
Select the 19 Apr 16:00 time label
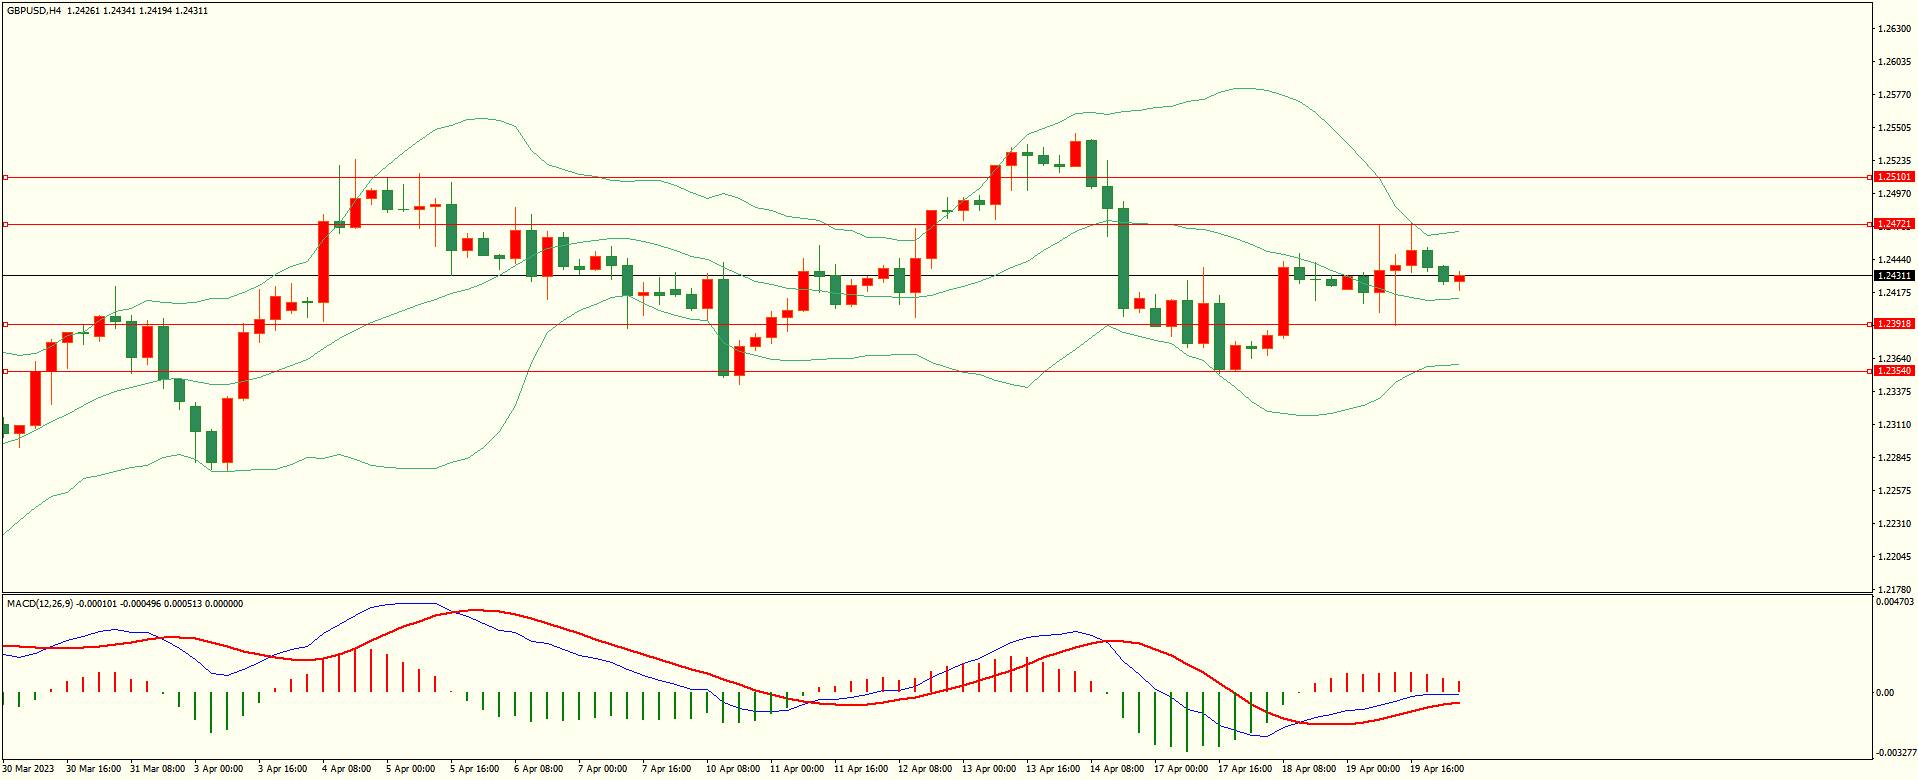[x=1437, y=769]
